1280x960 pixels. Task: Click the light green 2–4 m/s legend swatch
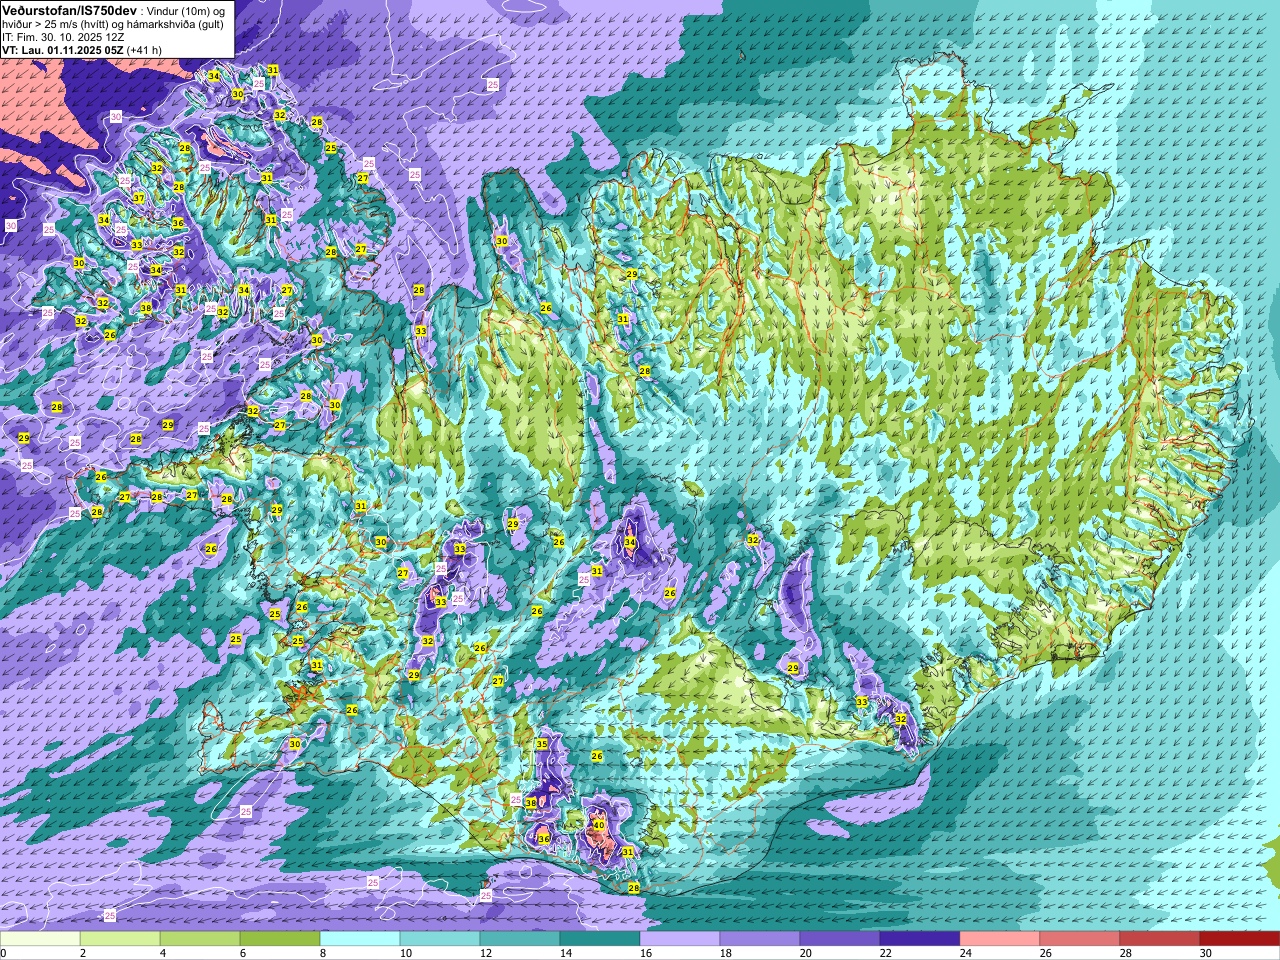120,939
